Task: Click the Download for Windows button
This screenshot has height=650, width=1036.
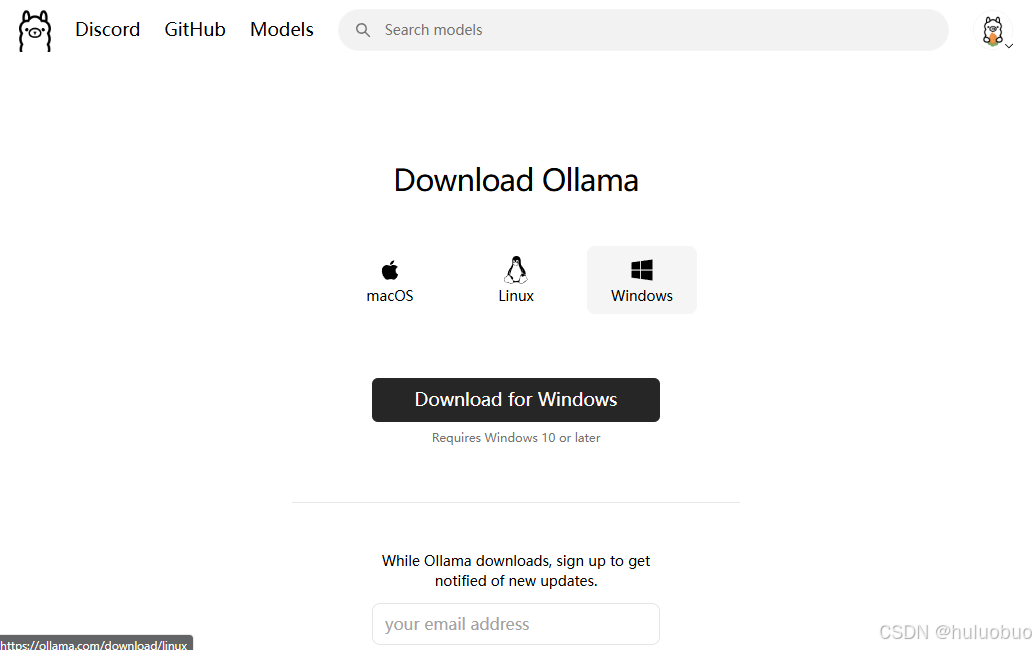Action: click(516, 400)
